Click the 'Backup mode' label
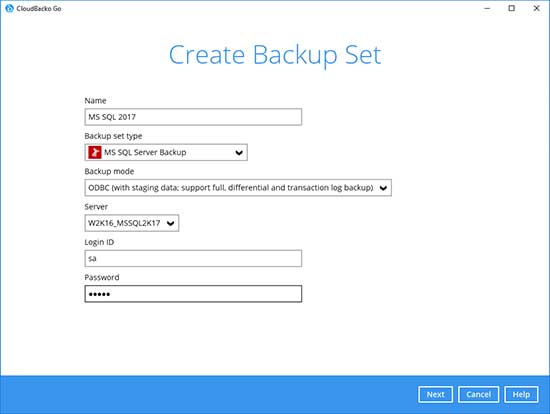Image resolution: width=550 pixels, height=414 pixels. (109, 171)
